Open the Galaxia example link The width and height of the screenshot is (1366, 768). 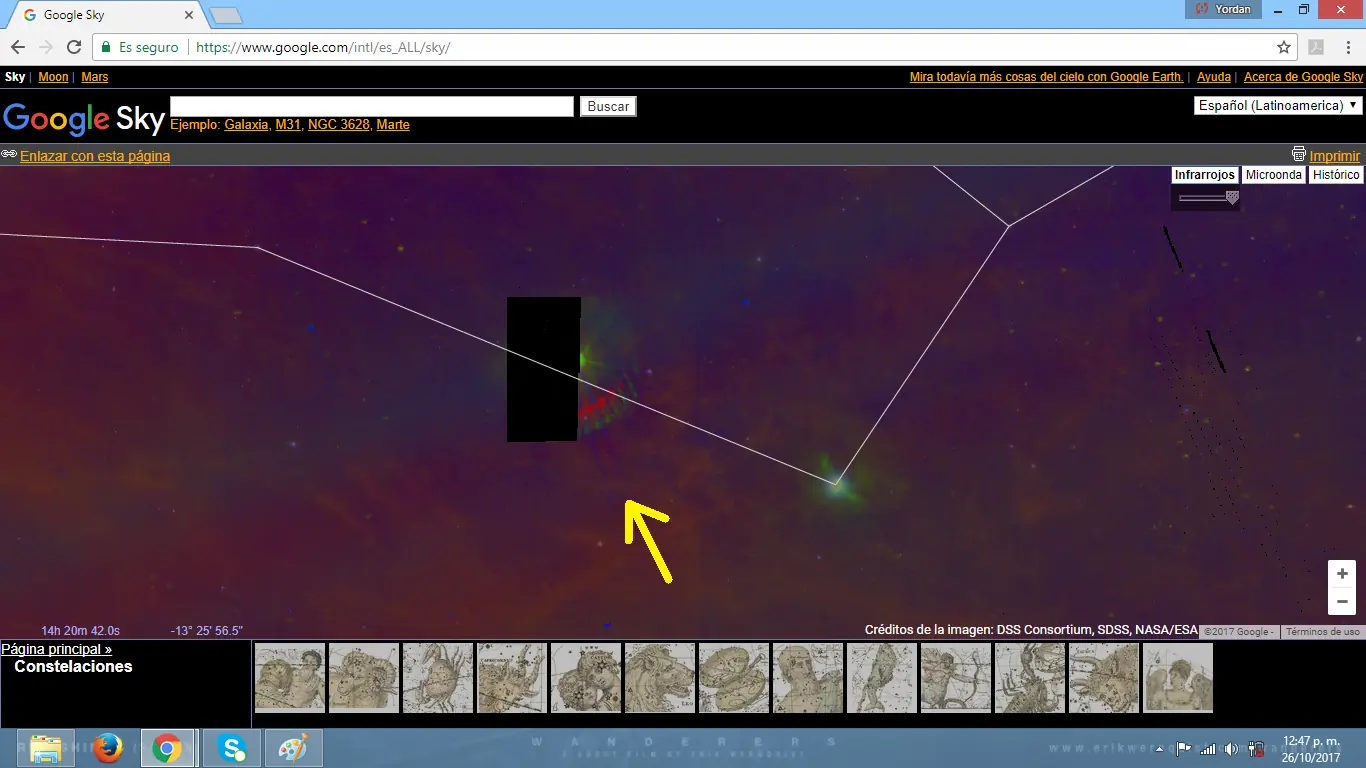tap(246, 125)
